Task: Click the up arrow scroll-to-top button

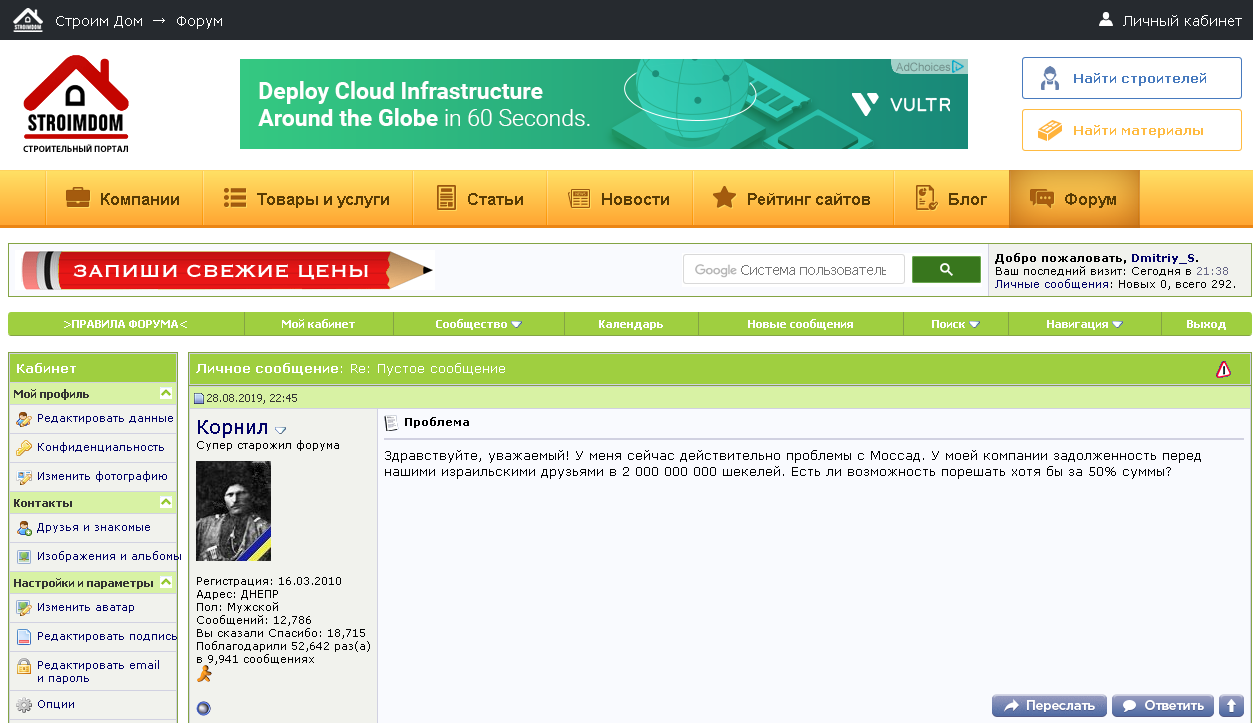Action: point(1231,706)
